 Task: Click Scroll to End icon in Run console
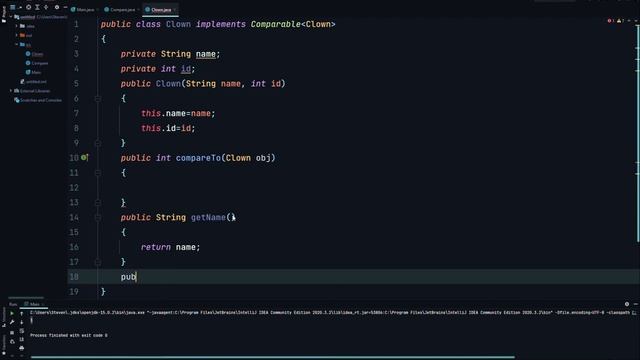[22, 340]
